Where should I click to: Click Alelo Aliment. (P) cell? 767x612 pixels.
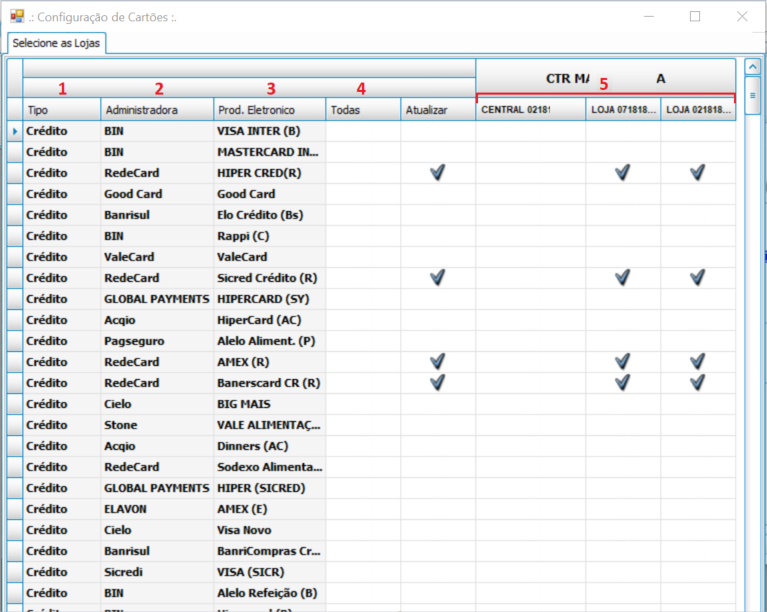click(270, 341)
